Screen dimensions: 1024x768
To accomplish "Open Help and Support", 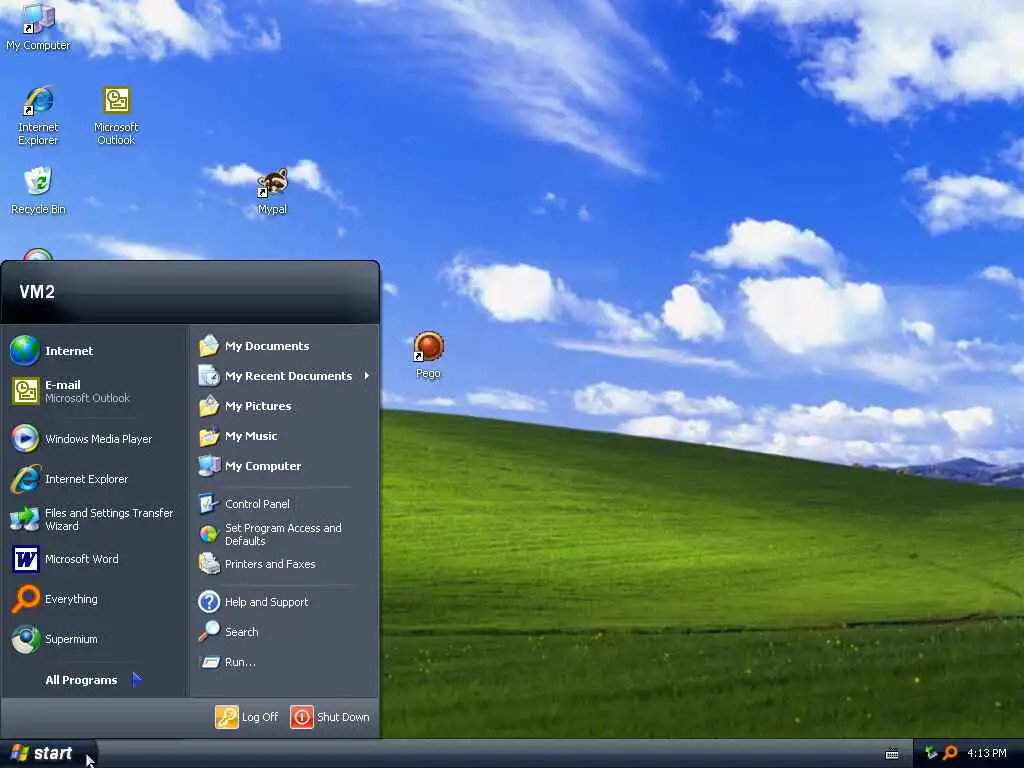I will pos(285,602).
